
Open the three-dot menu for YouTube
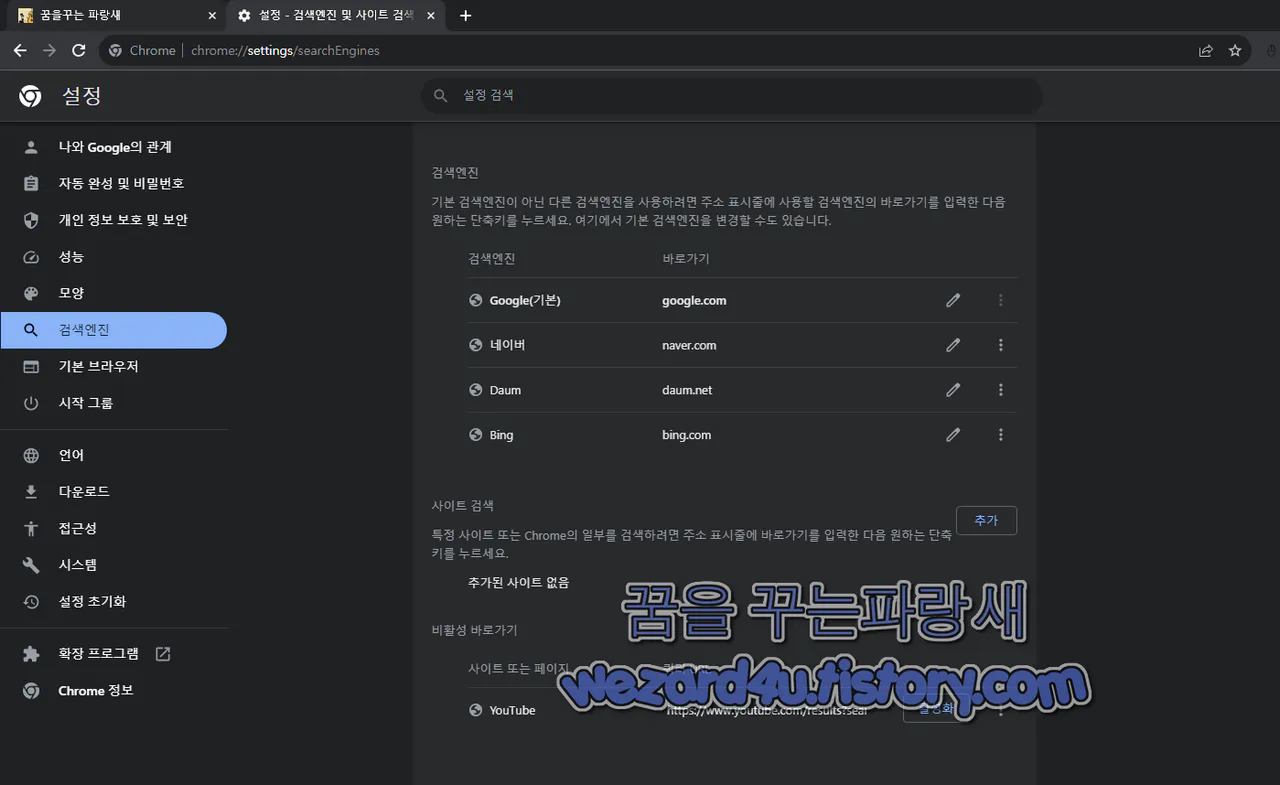(x=1000, y=710)
